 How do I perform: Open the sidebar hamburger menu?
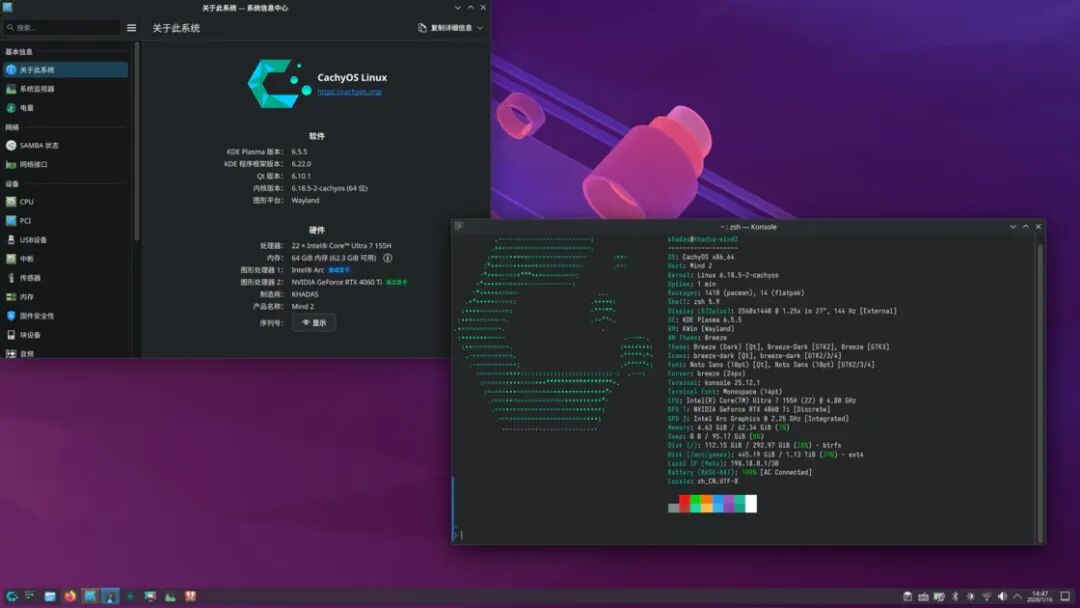click(132, 28)
